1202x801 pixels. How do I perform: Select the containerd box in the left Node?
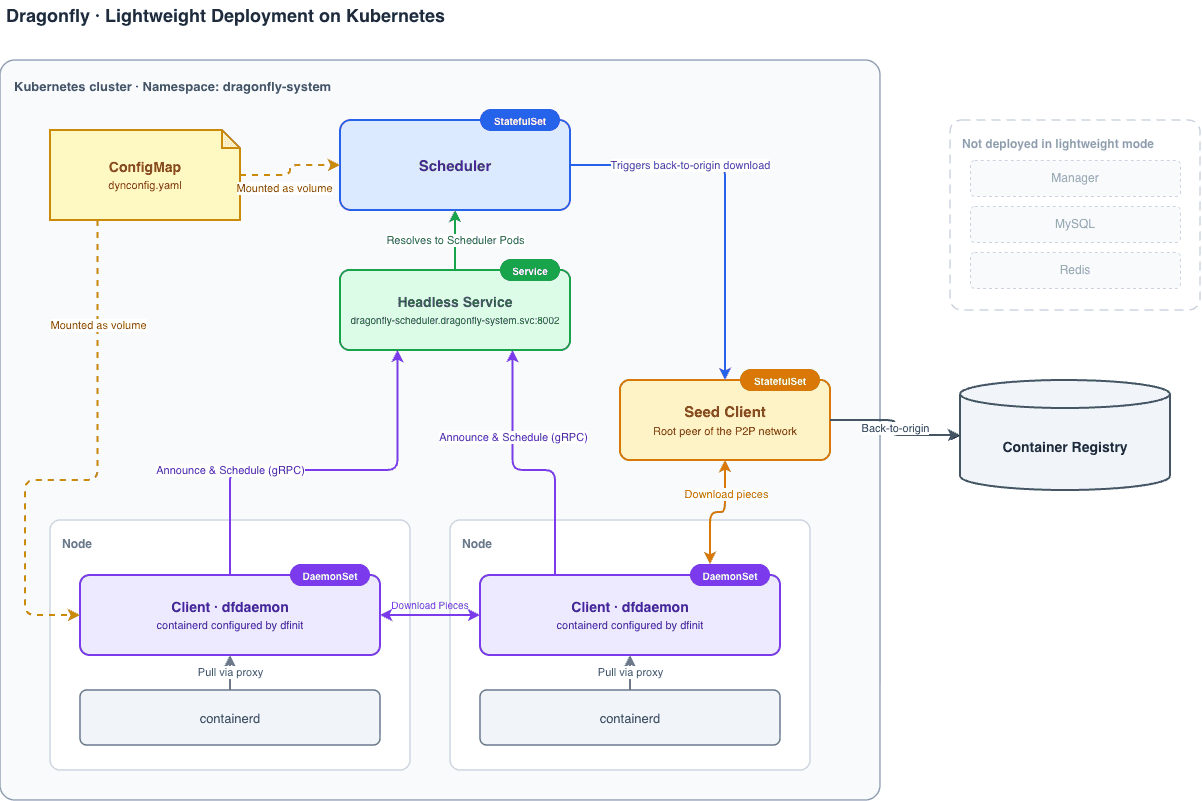pos(230,718)
